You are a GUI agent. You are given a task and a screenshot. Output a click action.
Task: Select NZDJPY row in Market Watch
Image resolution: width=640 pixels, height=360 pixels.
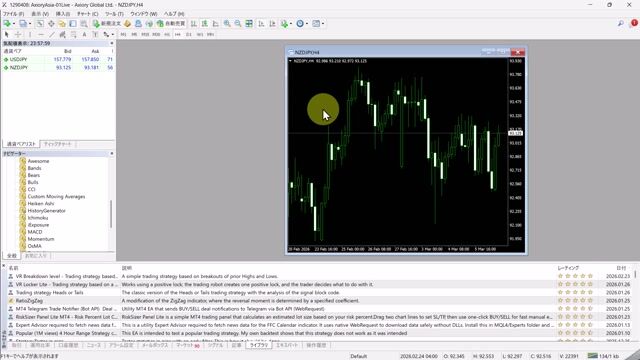tap(58, 68)
